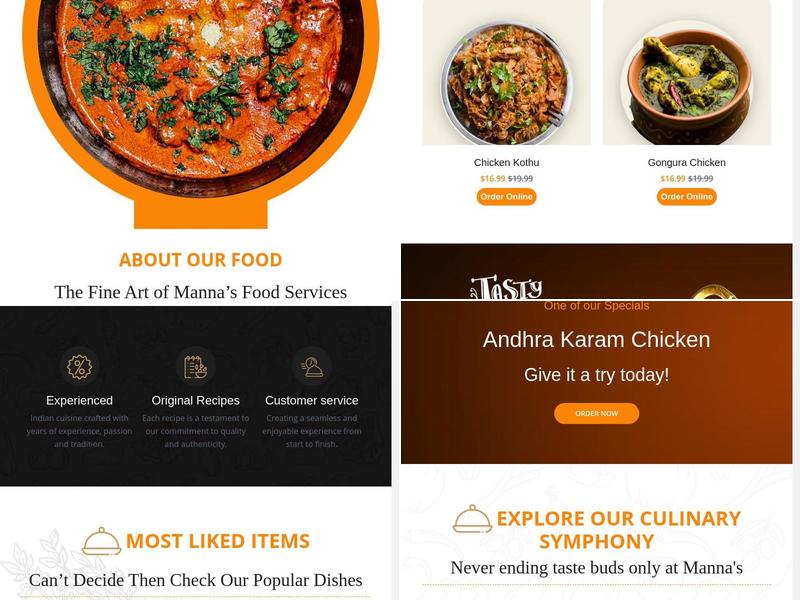
Task: Click the Andhra Karam Chicken heading
Action: [596, 339]
